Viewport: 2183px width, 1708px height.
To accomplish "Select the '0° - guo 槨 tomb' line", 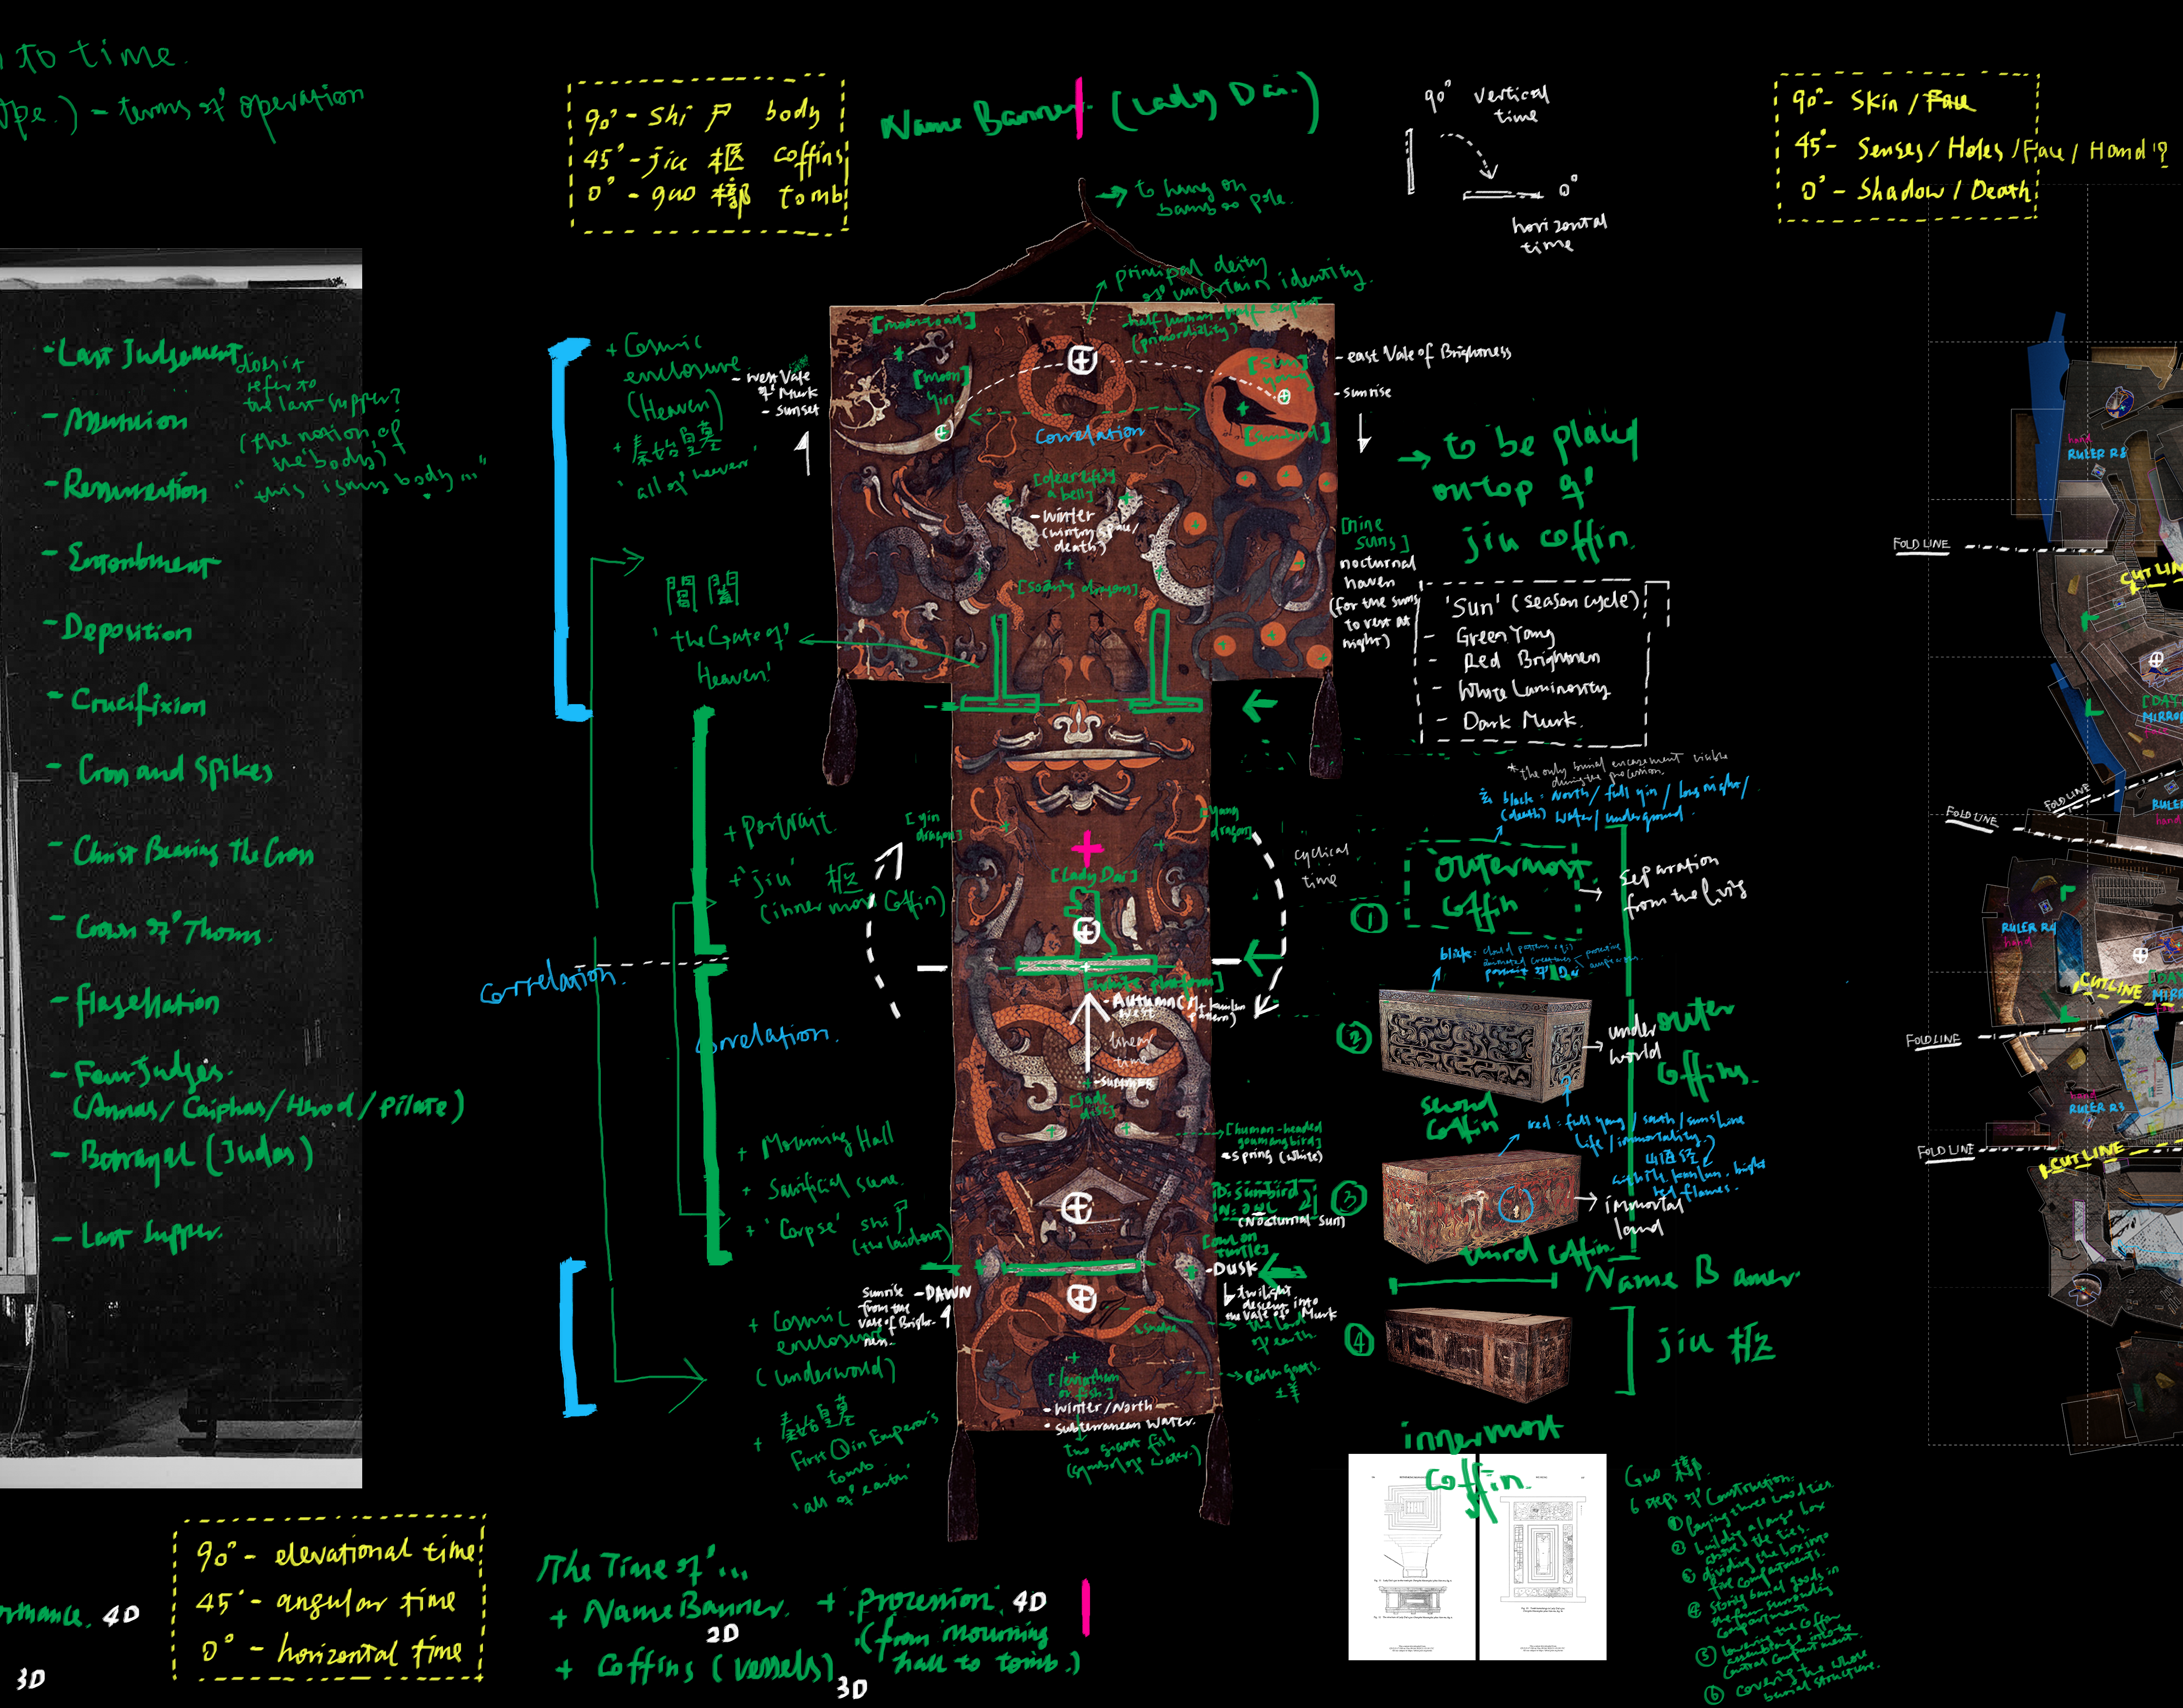I will (x=715, y=194).
